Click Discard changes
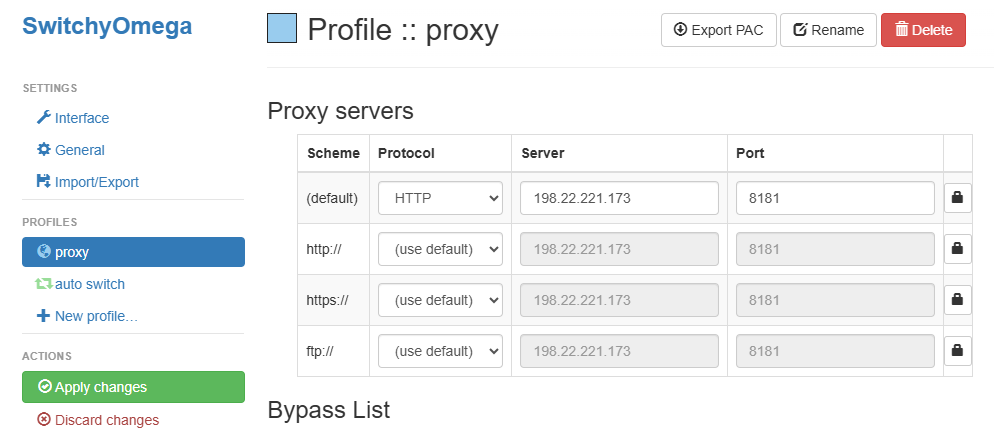 pyautogui.click(x=98, y=420)
